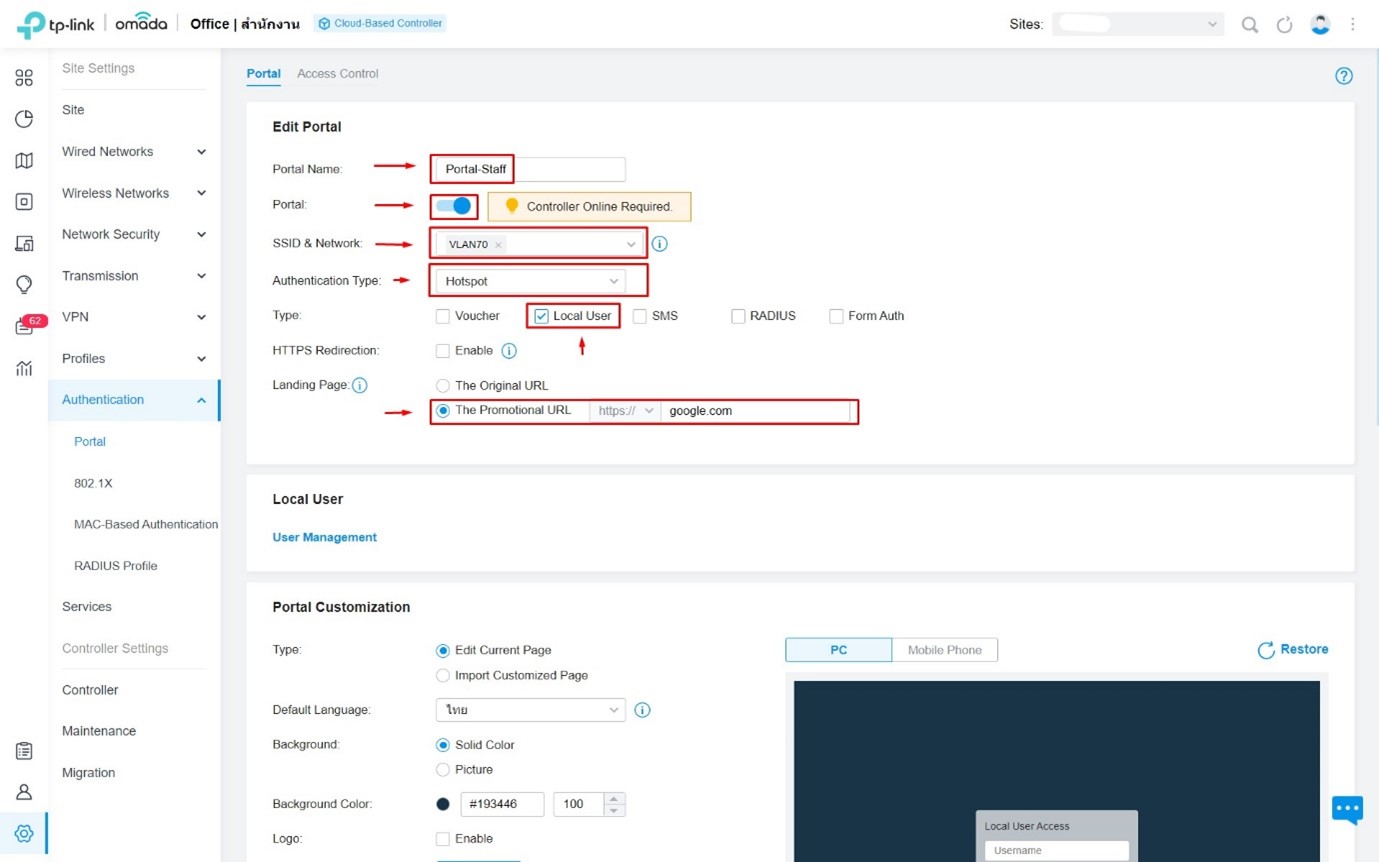This screenshot has height=862, width=1379.
Task: Click Restore button in preview
Action: coord(1293,650)
